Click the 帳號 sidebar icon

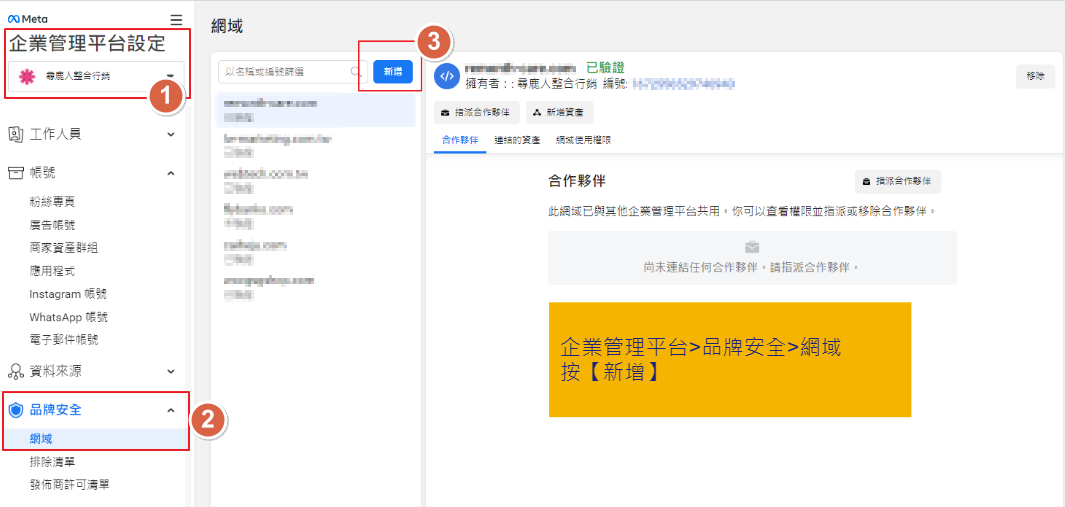tap(16, 173)
